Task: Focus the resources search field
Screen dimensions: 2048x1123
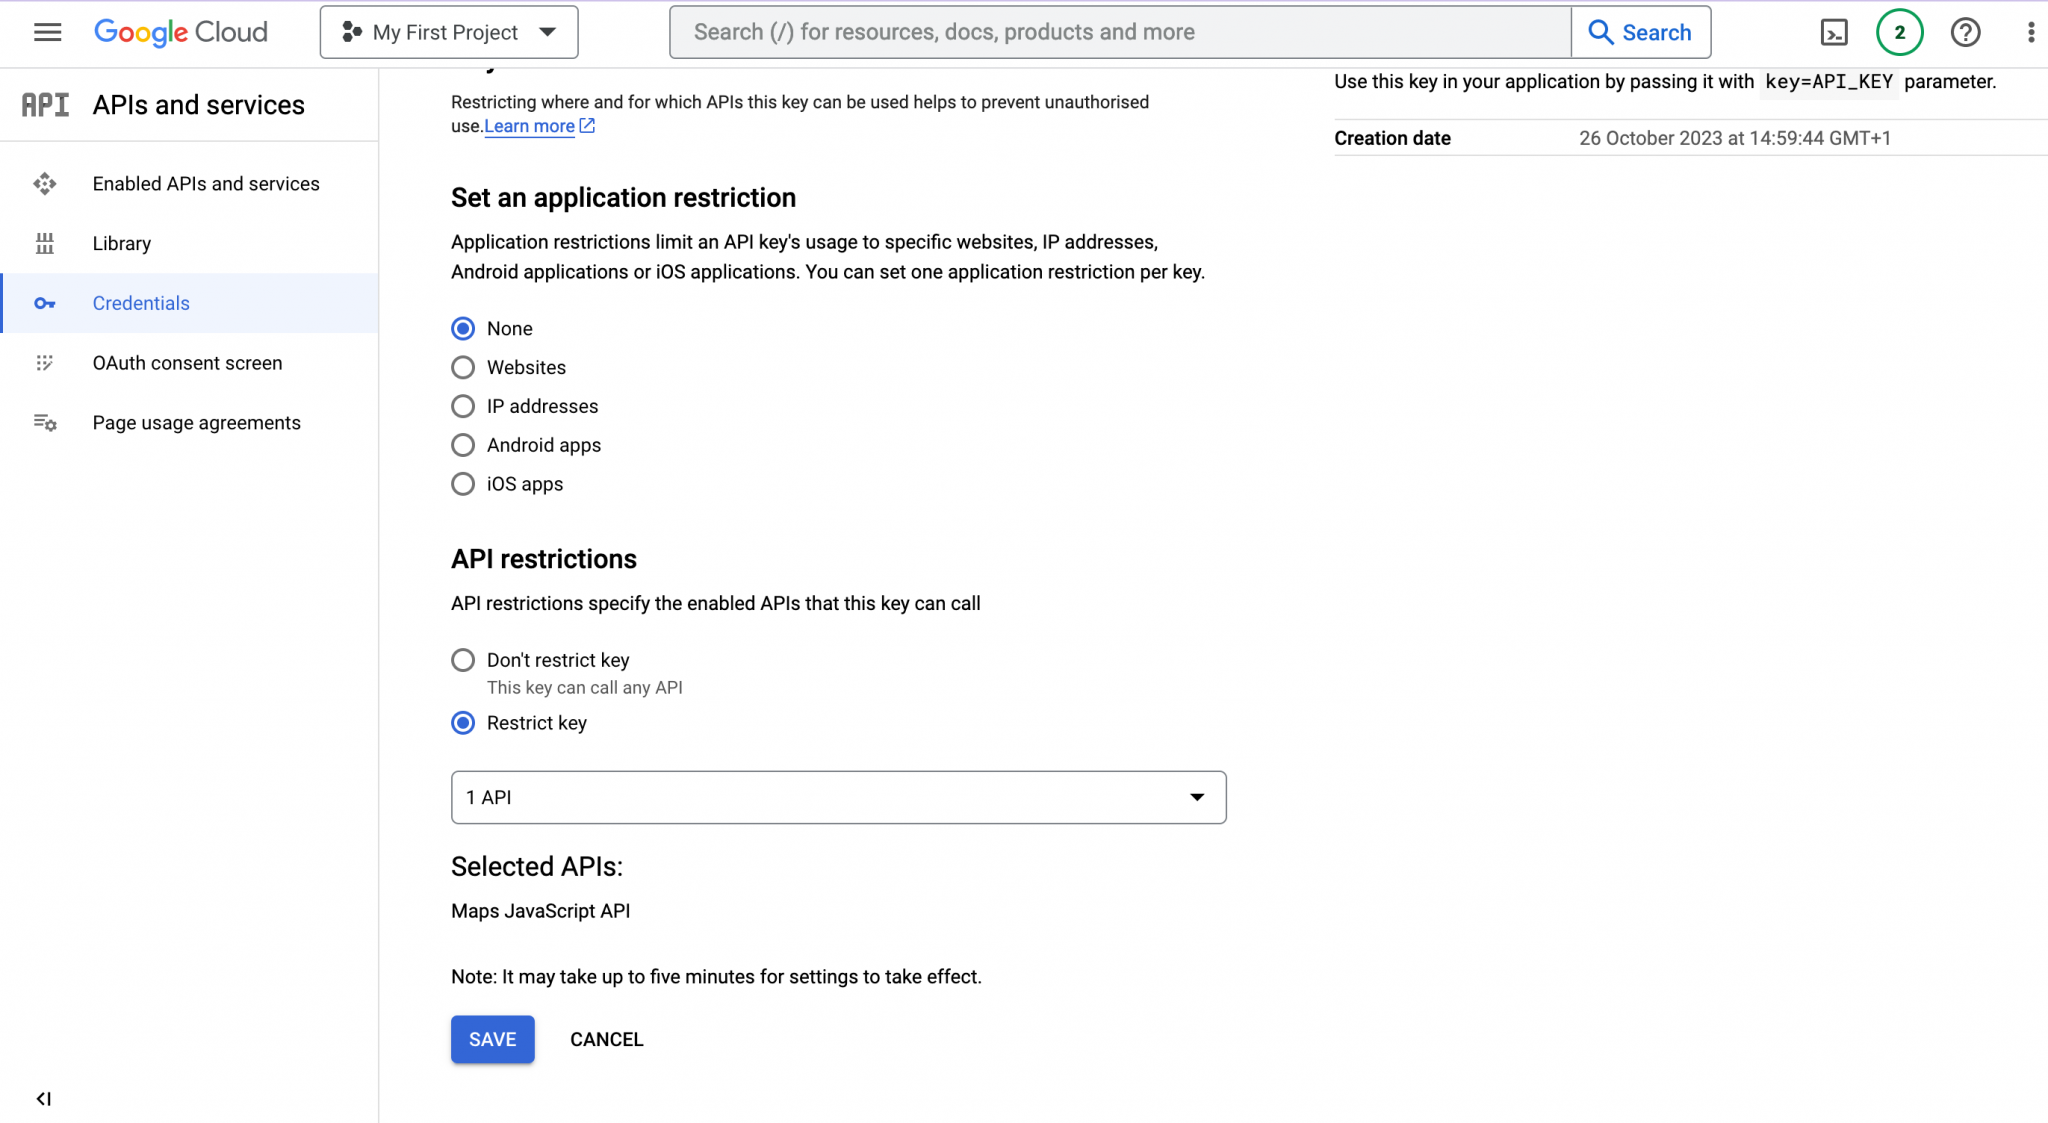Action: (1120, 32)
